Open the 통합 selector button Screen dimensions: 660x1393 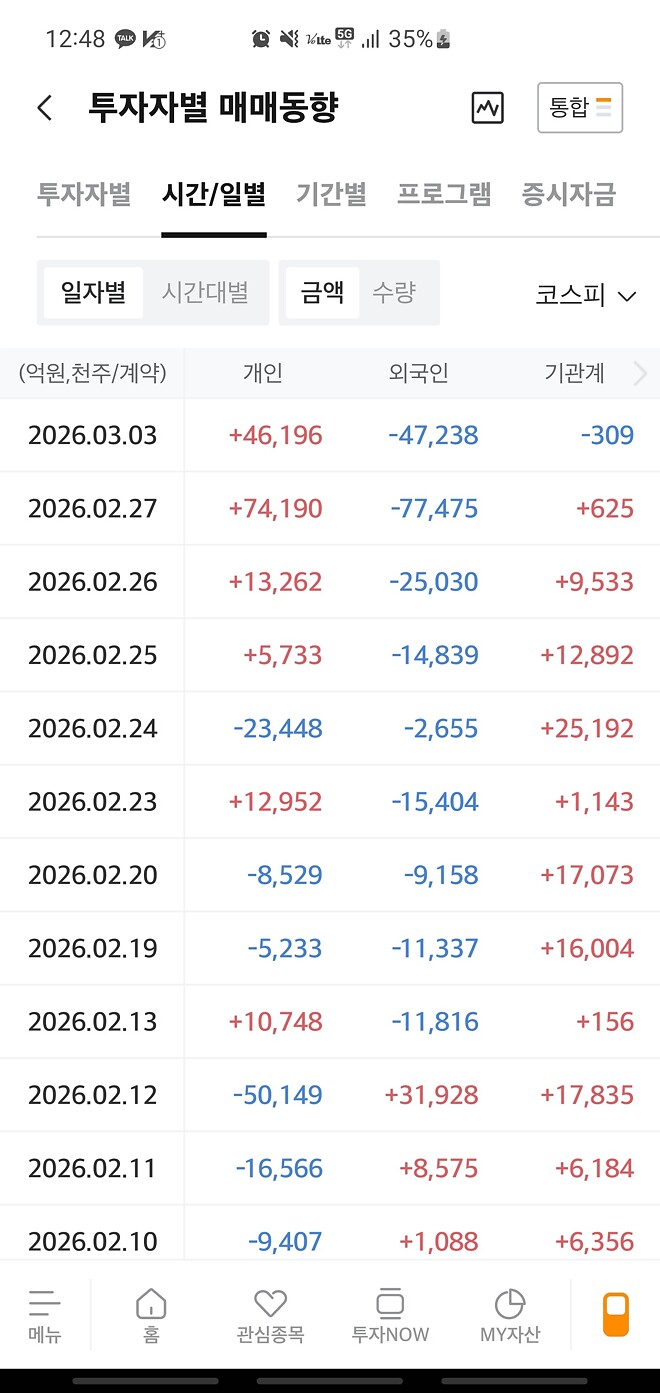click(x=580, y=108)
